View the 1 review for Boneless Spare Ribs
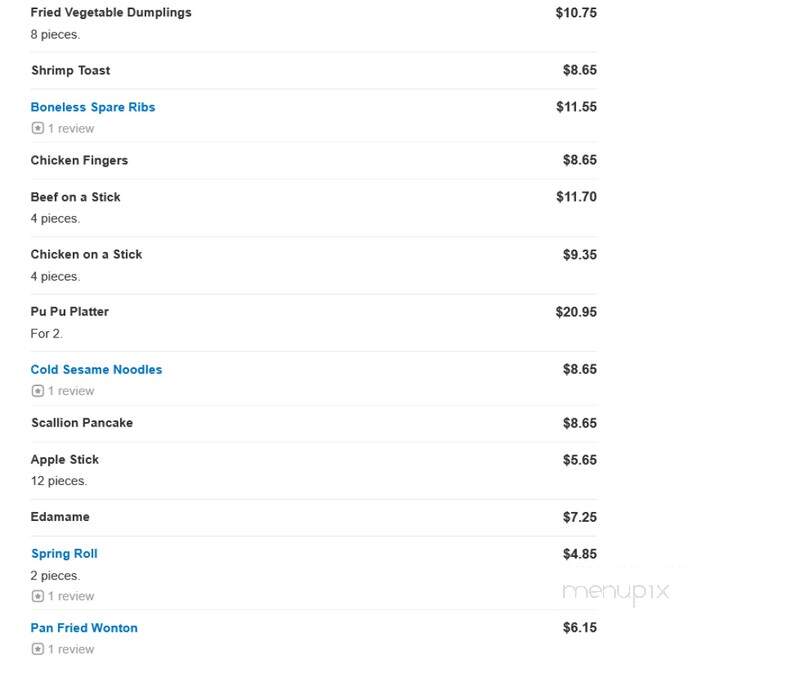 coord(71,129)
